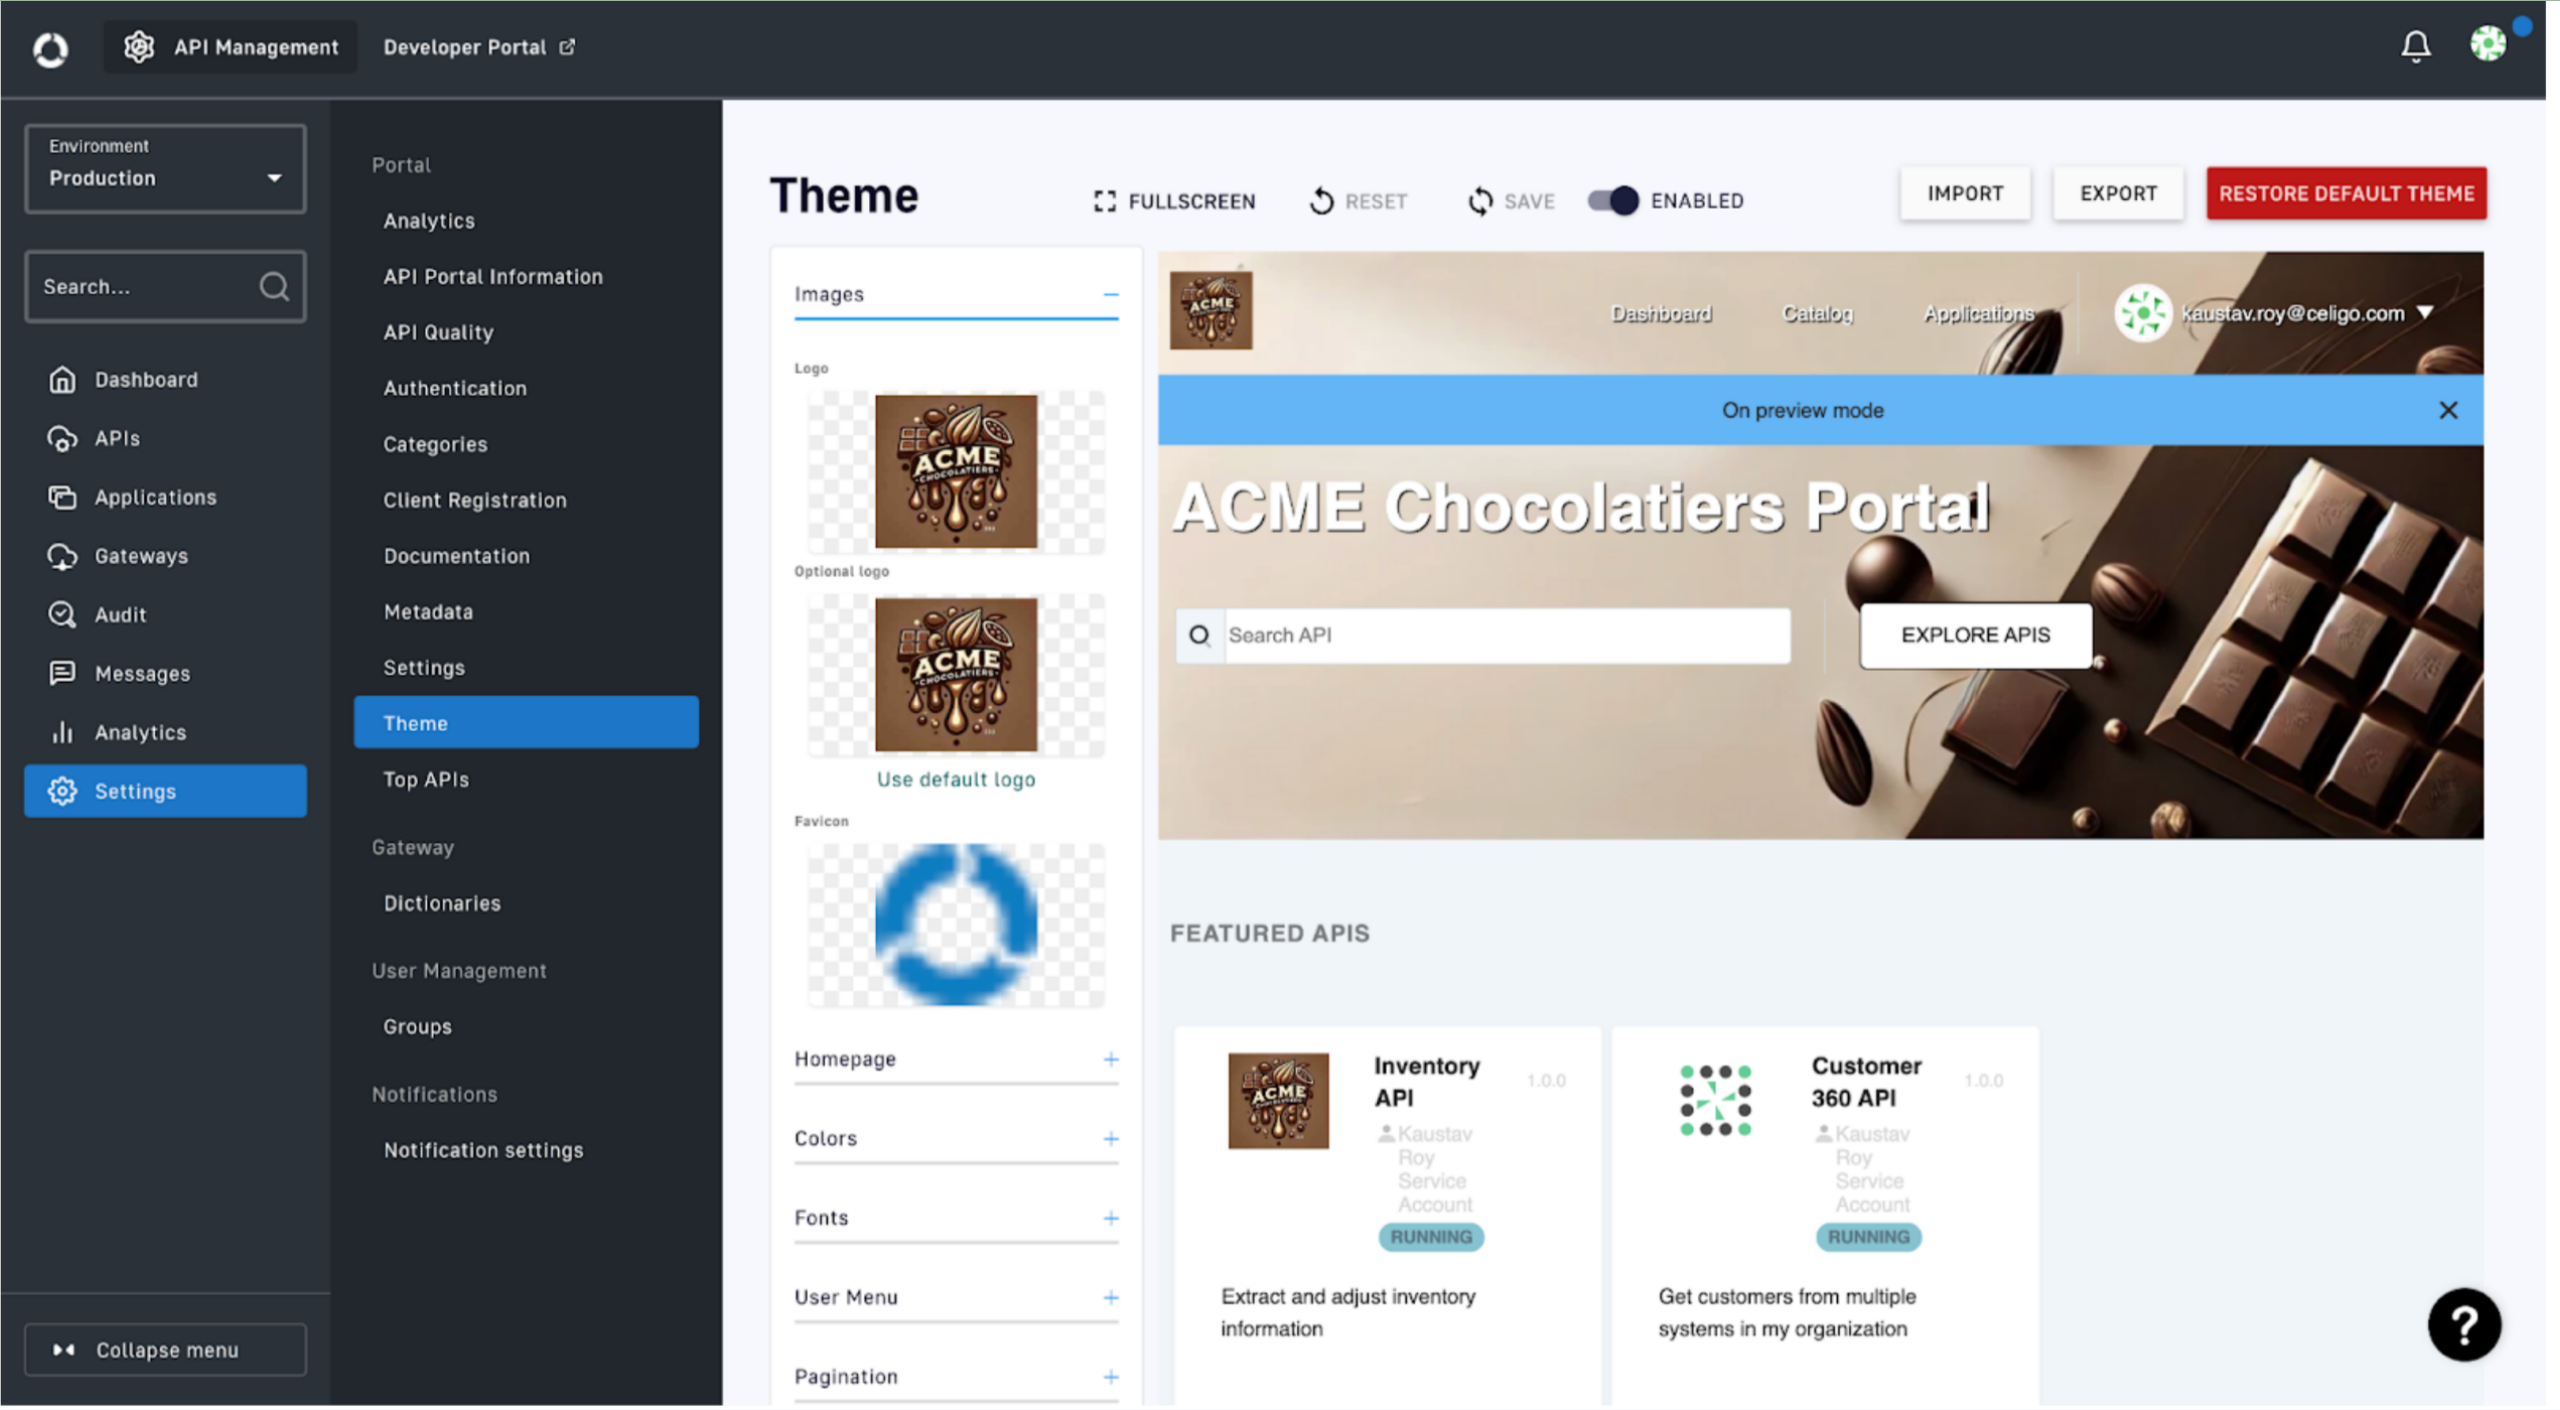Viewport: 2560px width, 1410px height.
Task: Expand the Fonts section settings
Action: pos(1111,1216)
